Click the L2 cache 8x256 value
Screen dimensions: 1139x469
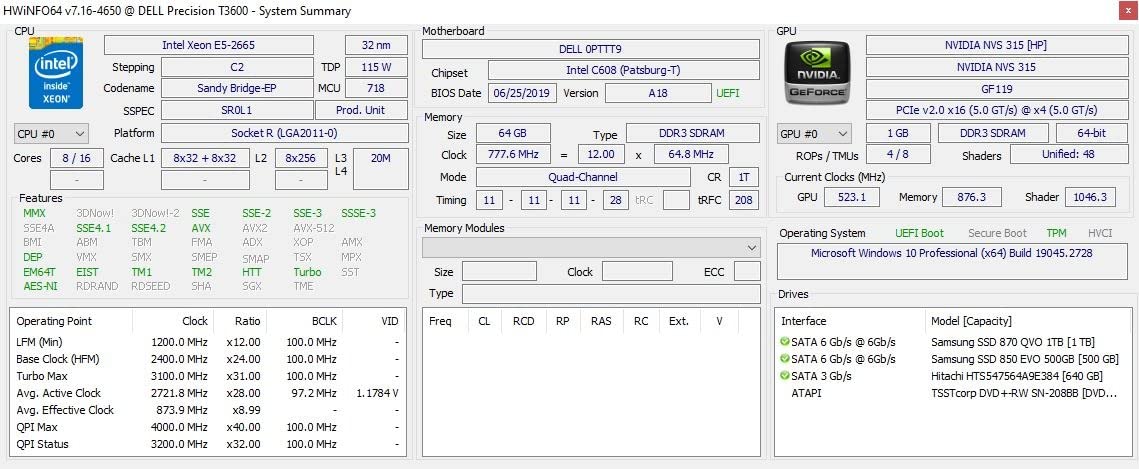point(301,158)
